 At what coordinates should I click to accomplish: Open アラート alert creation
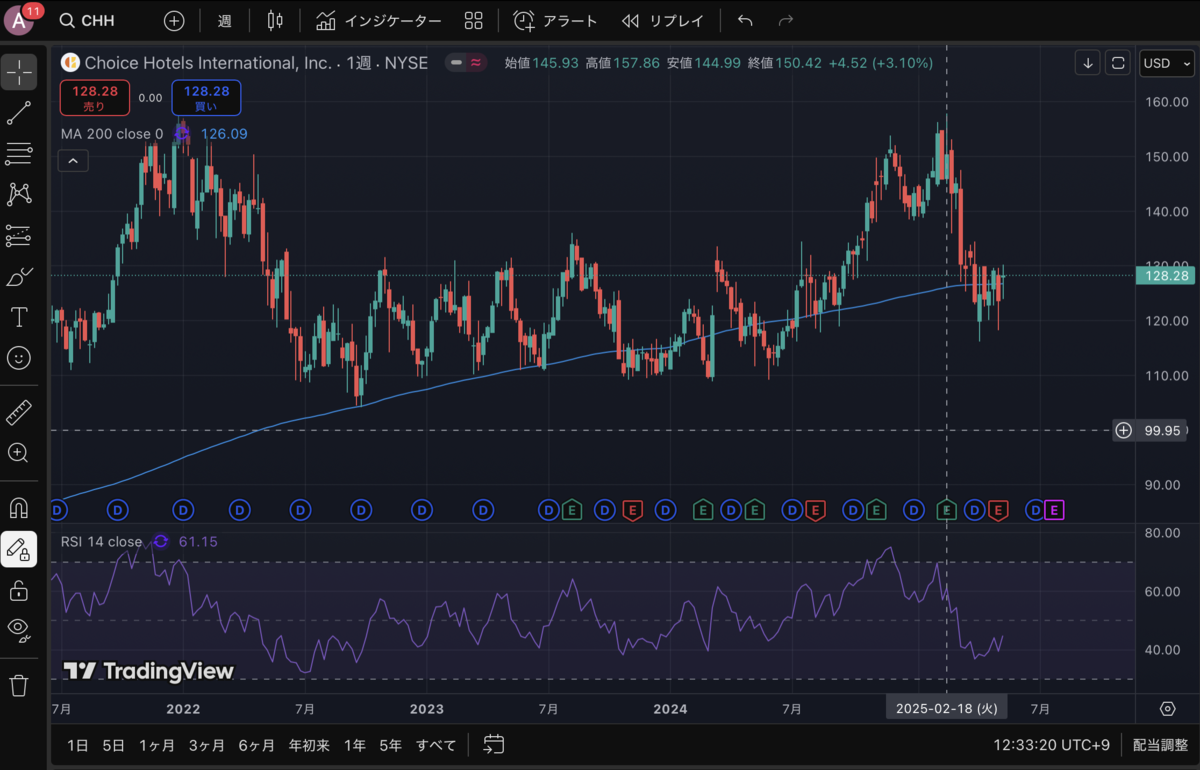[x=555, y=21]
